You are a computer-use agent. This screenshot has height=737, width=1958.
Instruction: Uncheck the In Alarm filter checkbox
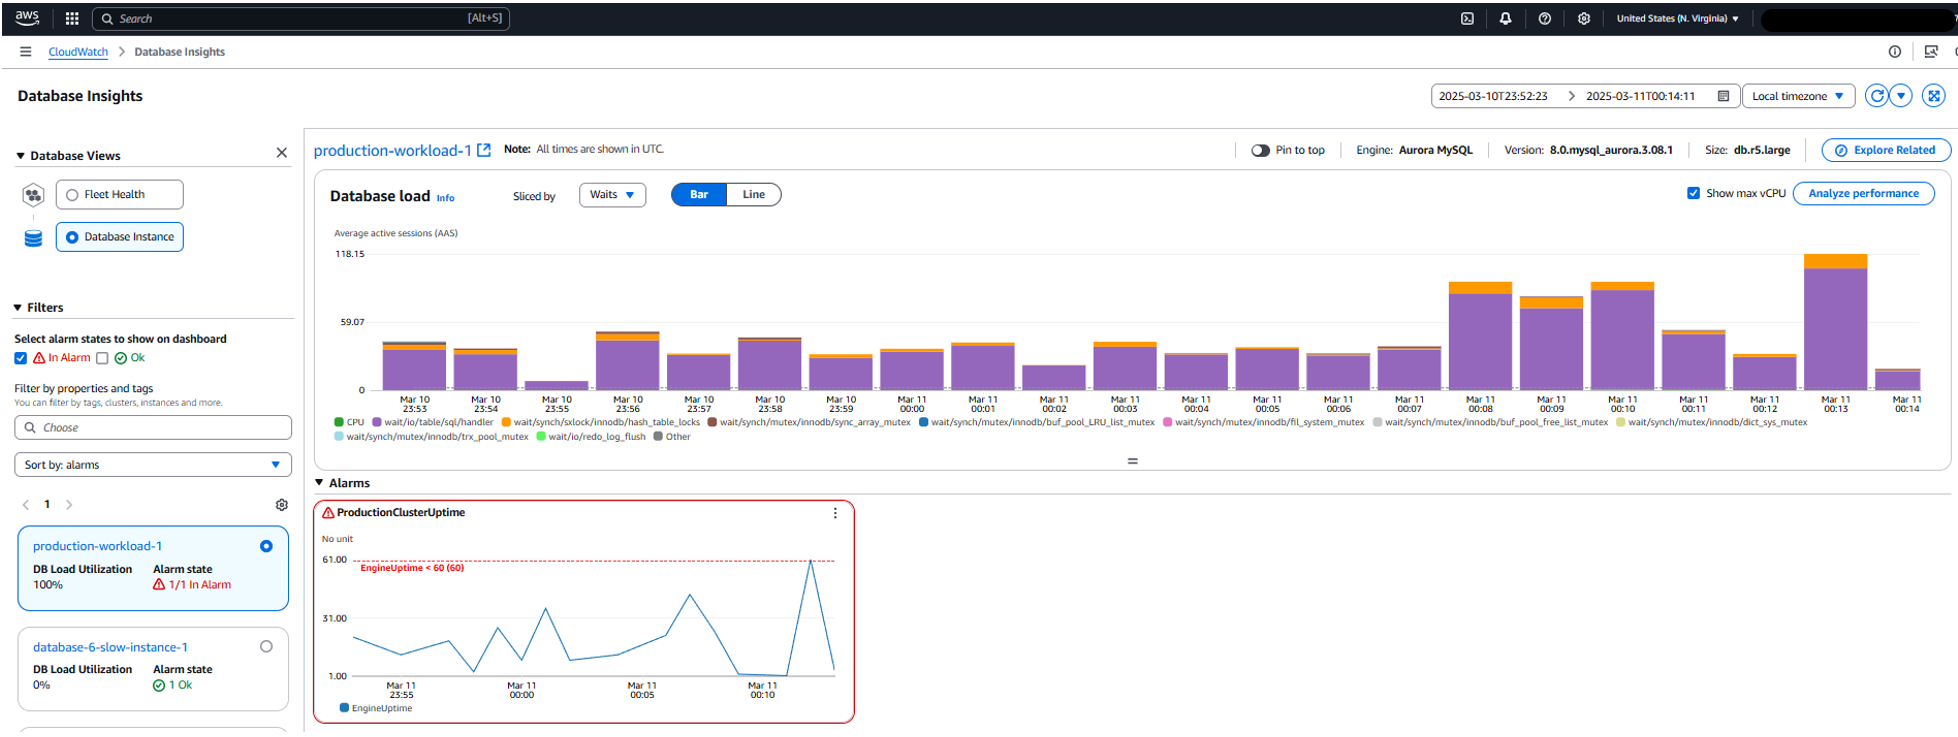tap(21, 358)
